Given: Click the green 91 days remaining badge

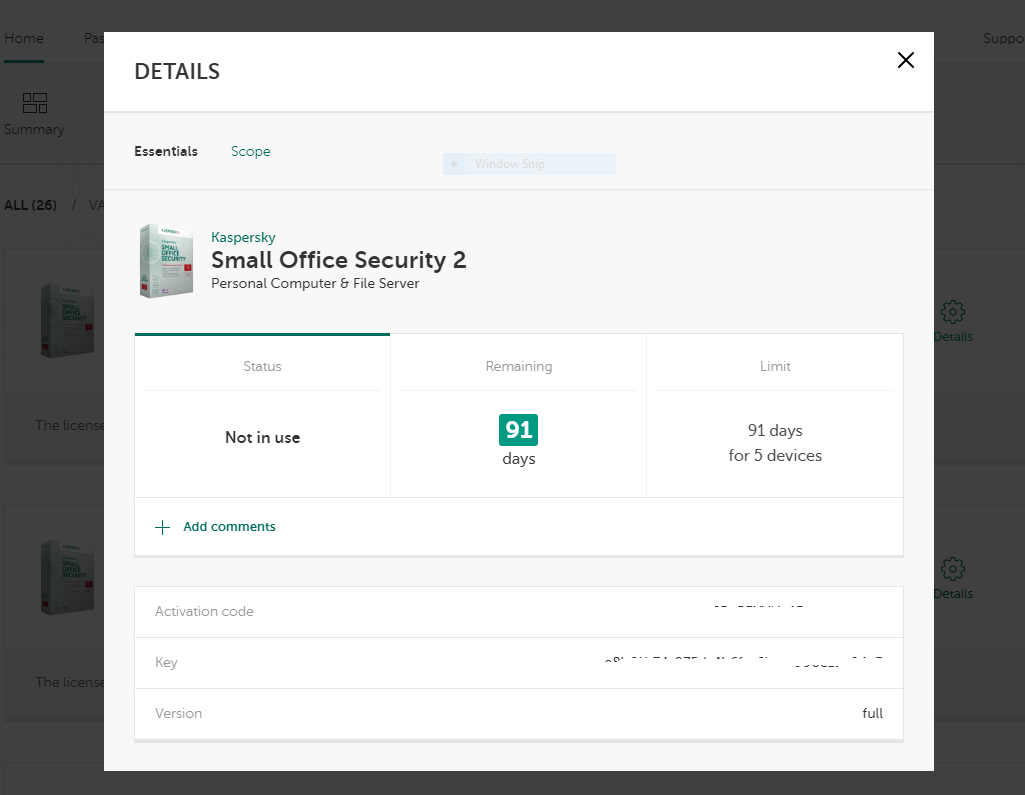Looking at the screenshot, I should pyautogui.click(x=518, y=430).
